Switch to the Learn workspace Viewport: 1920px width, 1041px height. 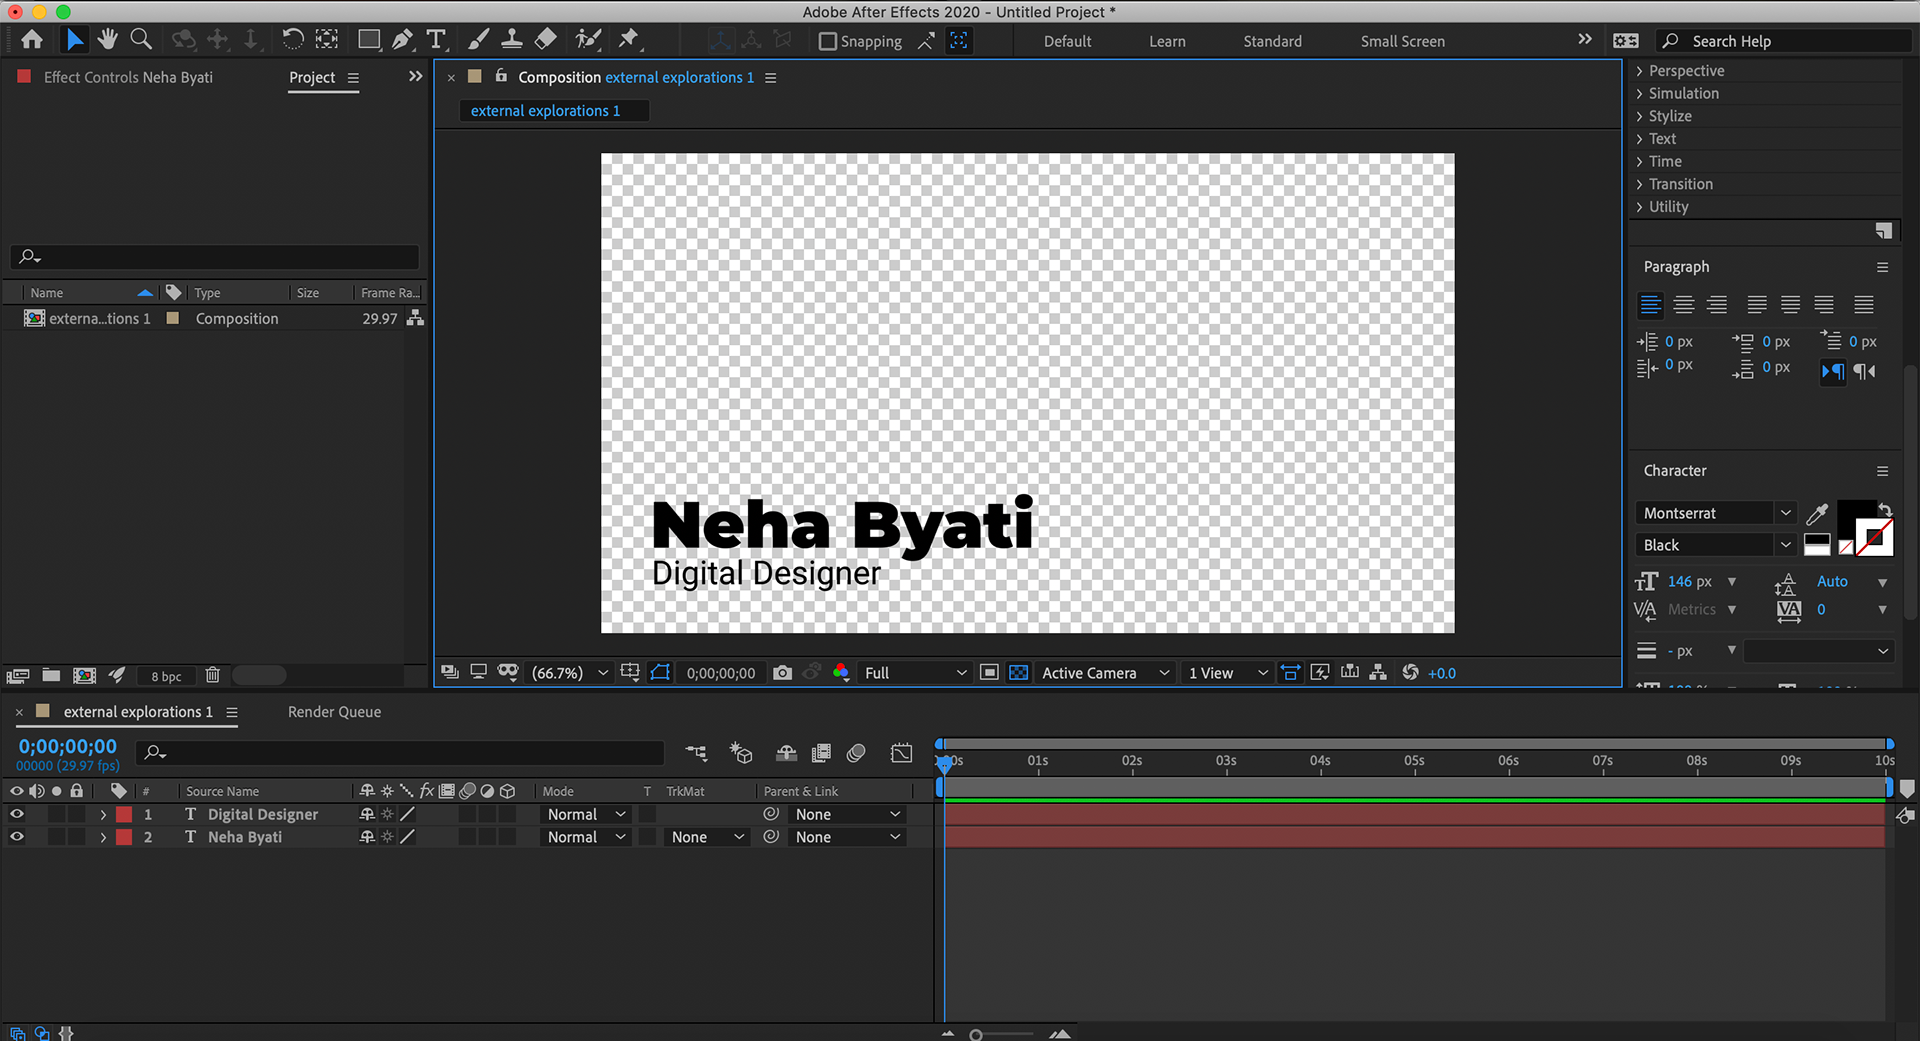(1167, 41)
